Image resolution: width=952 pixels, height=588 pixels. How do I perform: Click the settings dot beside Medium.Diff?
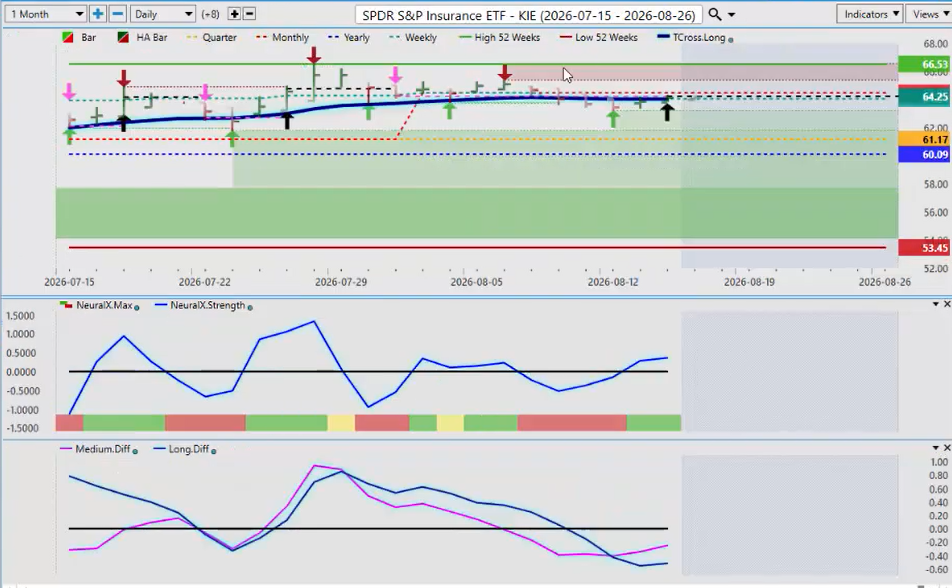click(x=135, y=451)
